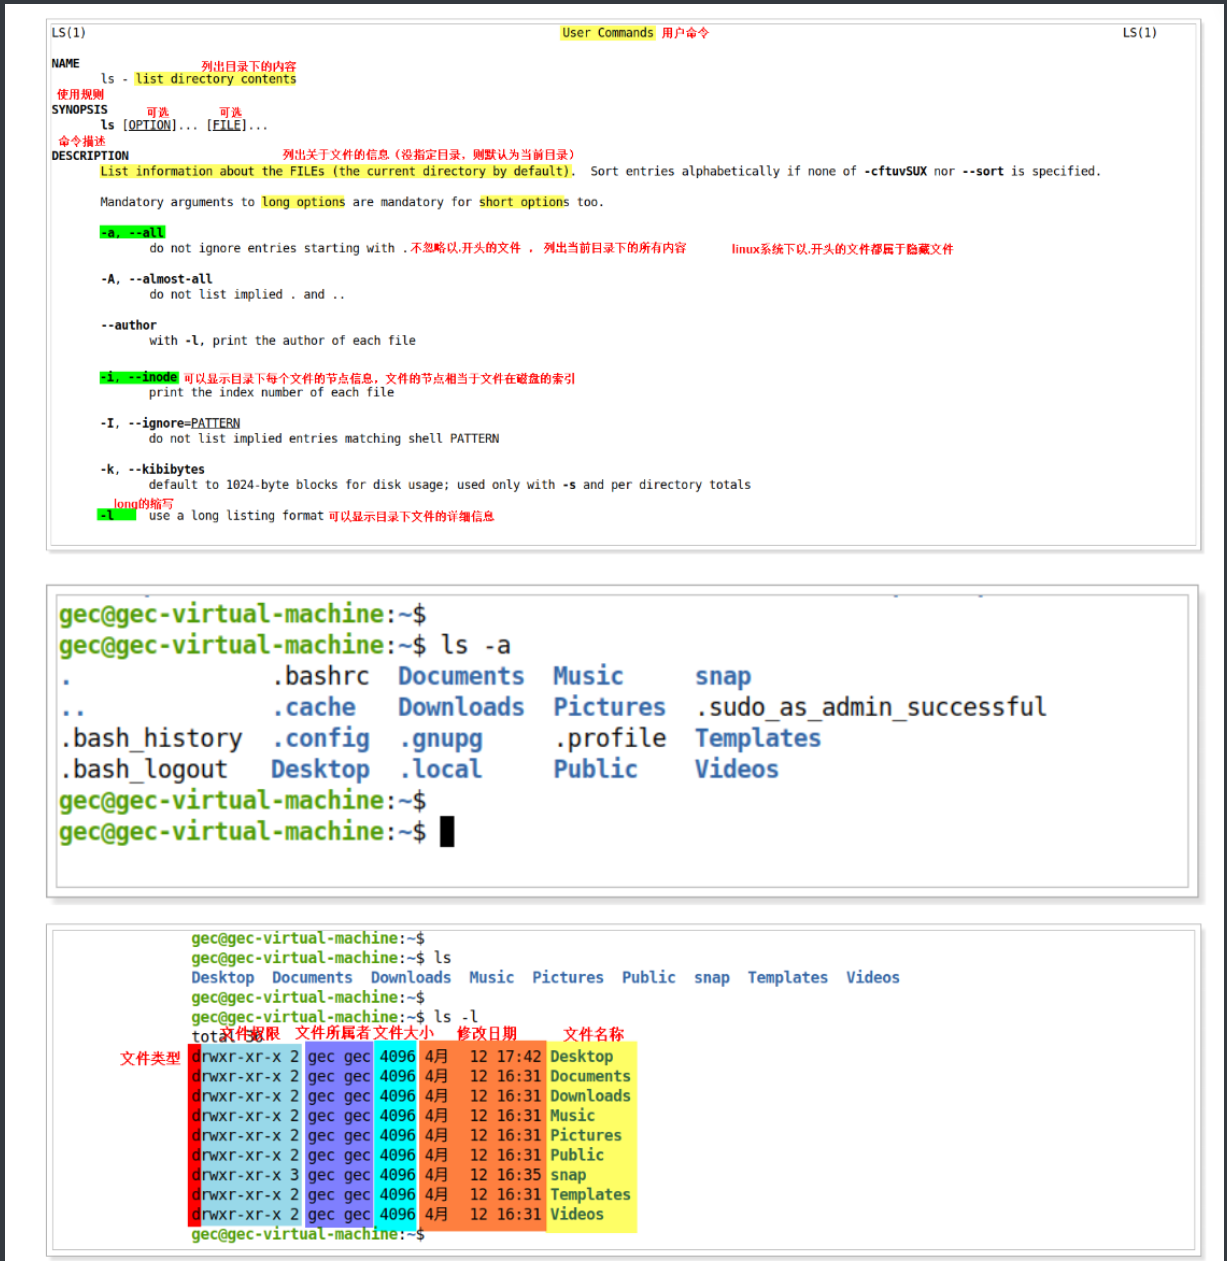
Task: Click ".local" in the ls -a output
Action: [x=441, y=769]
